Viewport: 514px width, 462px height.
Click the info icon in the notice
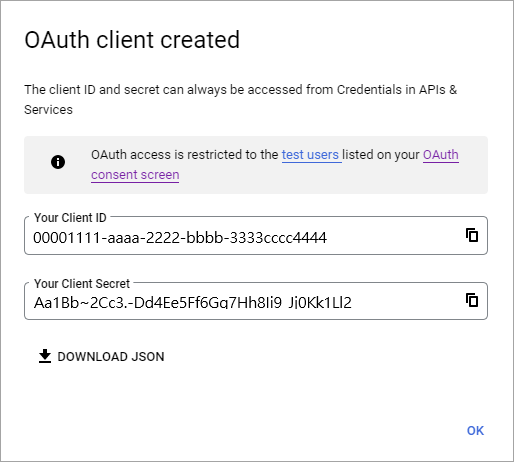point(58,162)
